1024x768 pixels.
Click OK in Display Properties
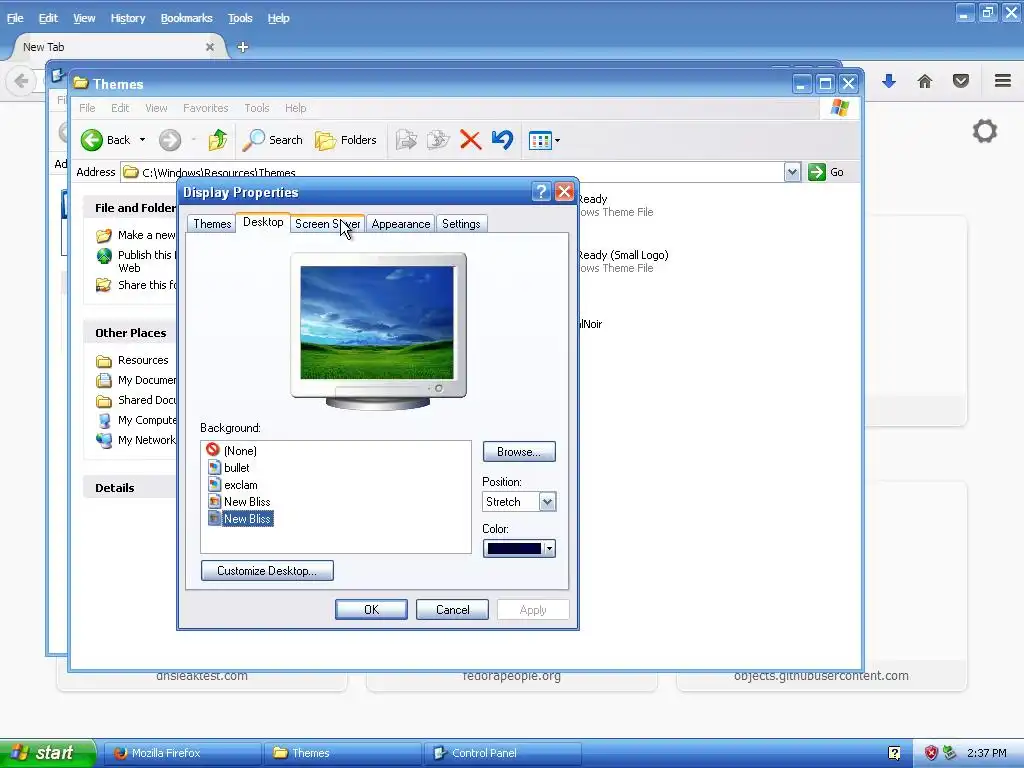click(371, 610)
